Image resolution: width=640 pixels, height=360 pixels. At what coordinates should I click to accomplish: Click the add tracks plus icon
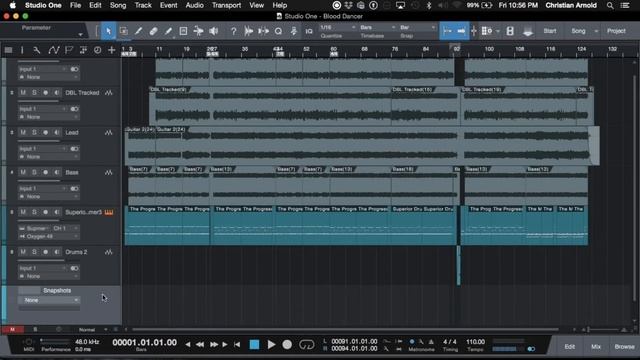tap(111, 50)
